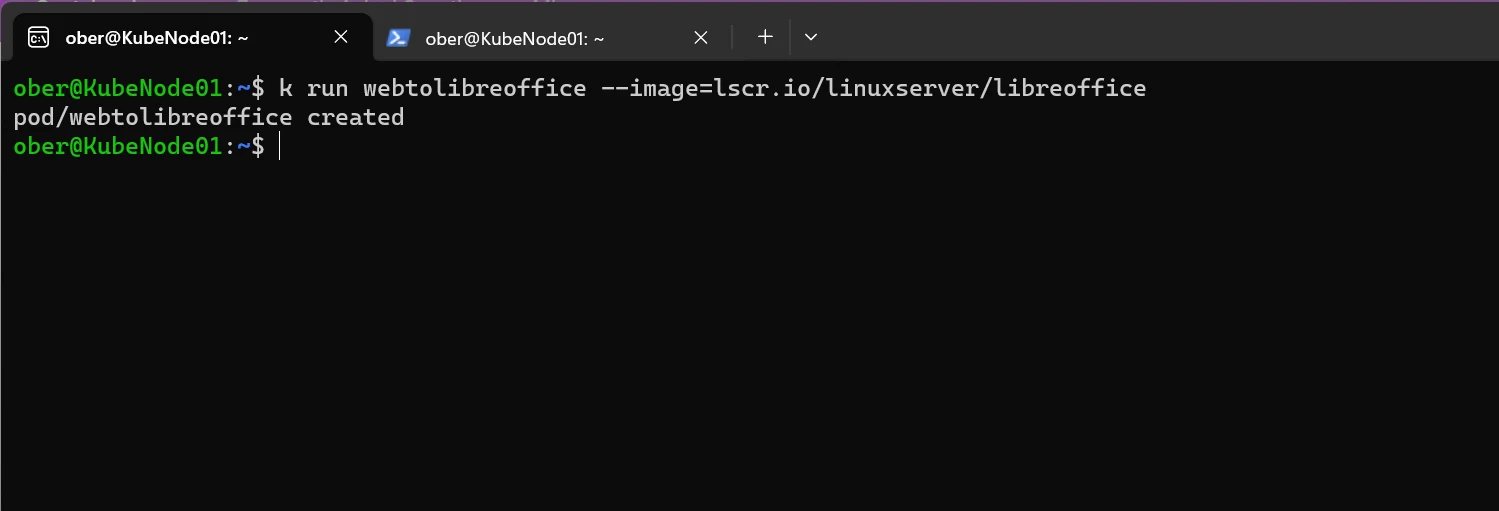Click the '$' sign on the second prompt
Screen dimensions: 1499x511
(x=257, y=147)
